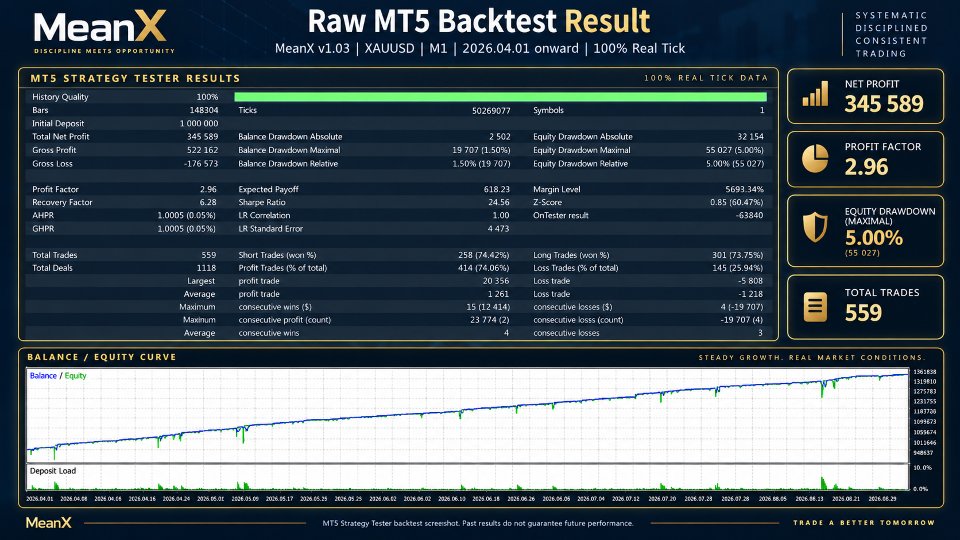Select consecutive wins value 15 (12 414)
Viewport: 960px width, 540px height.
(x=488, y=307)
